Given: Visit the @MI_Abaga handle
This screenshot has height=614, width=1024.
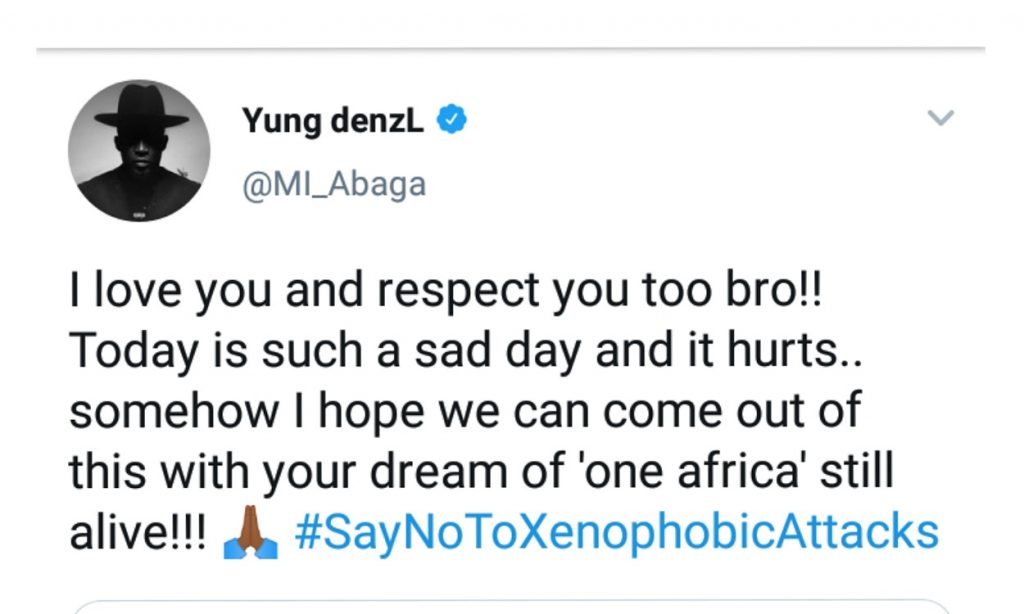Looking at the screenshot, I should 333,185.
